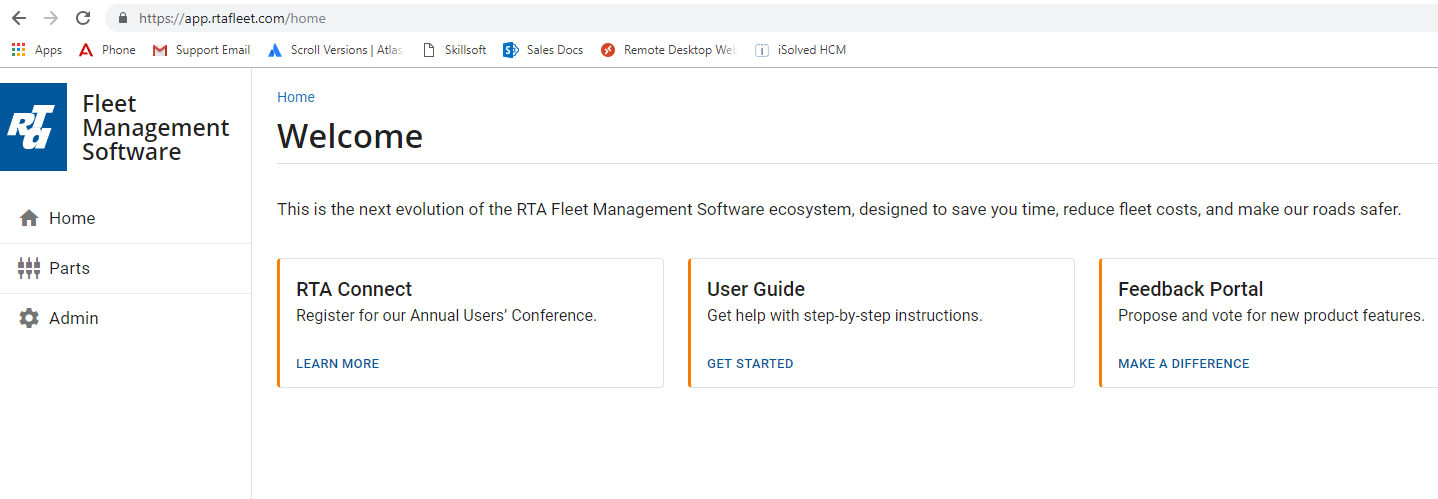Click the site padlock security icon
1438x499 pixels.
123,18
